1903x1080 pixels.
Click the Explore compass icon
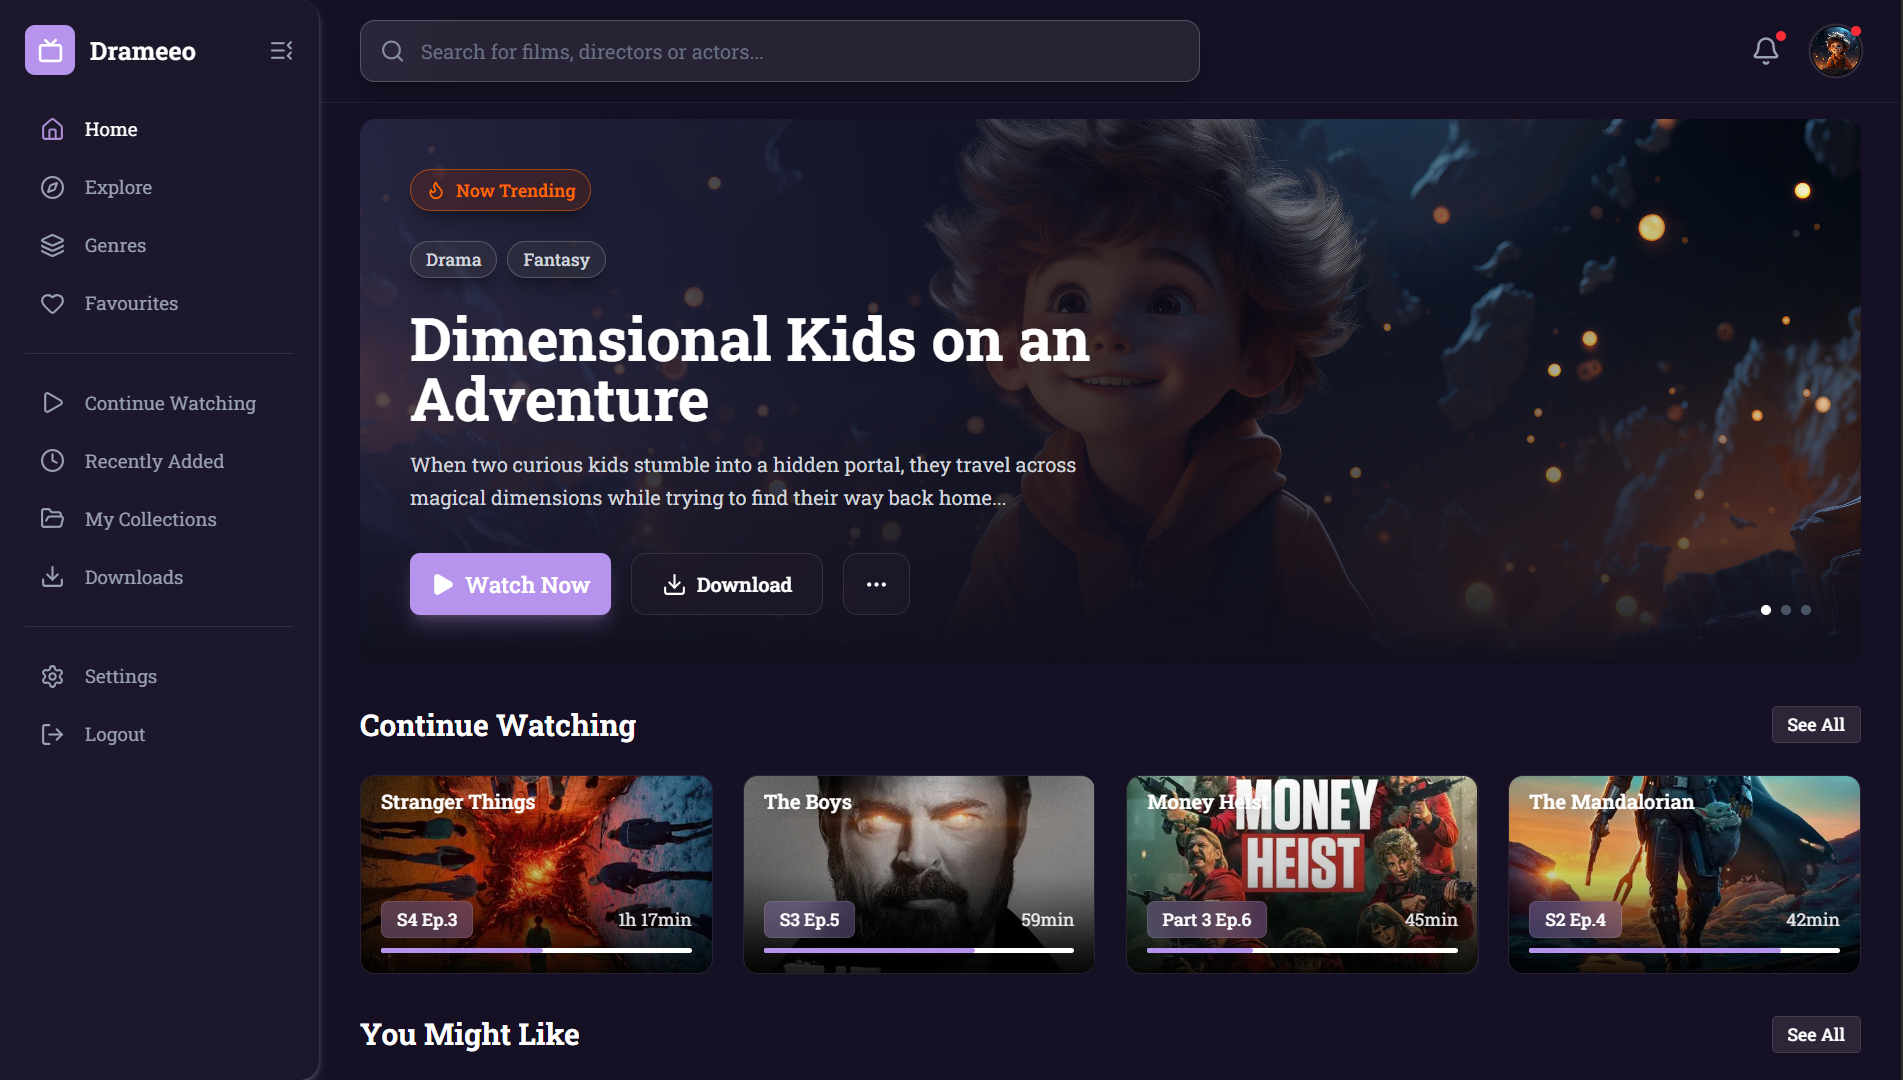click(52, 188)
